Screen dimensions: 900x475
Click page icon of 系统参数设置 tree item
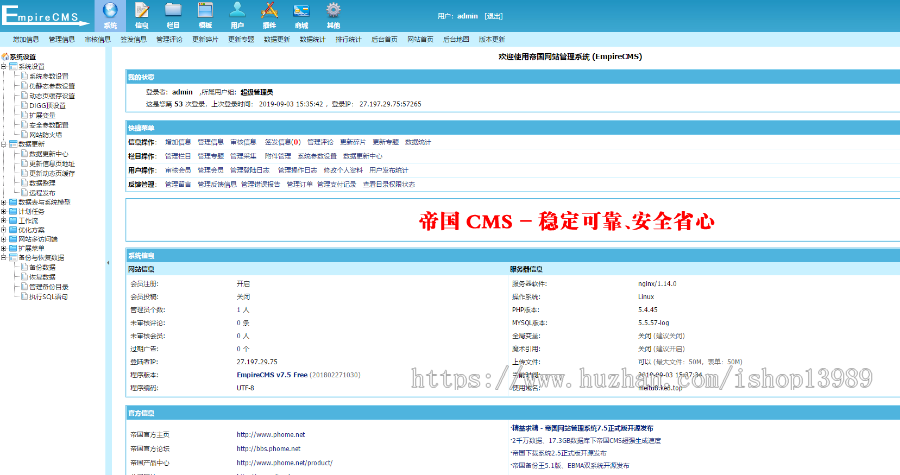pos(24,76)
